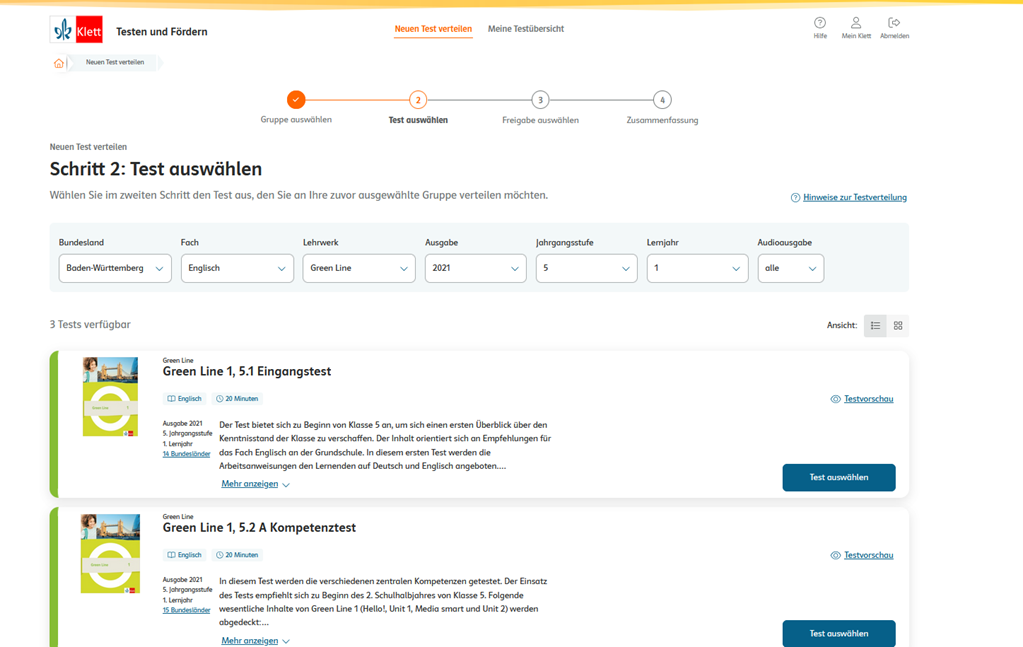Open the Lehrwerk dropdown showing Green Line
The height and width of the screenshot is (647, 1023).
(x=359, y=268)
